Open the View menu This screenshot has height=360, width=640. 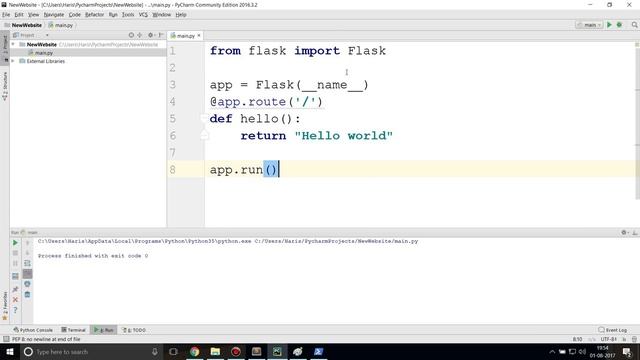tap(33, 15)
